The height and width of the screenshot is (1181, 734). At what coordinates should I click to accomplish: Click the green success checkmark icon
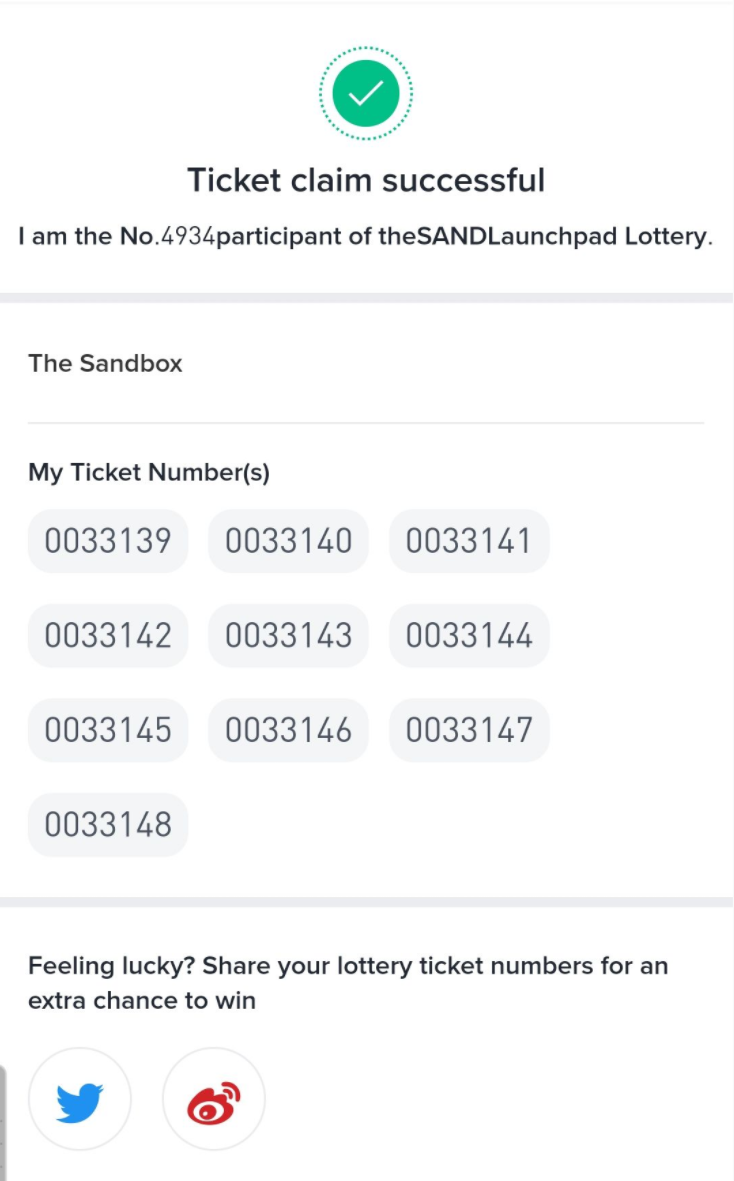click(366, 93)
